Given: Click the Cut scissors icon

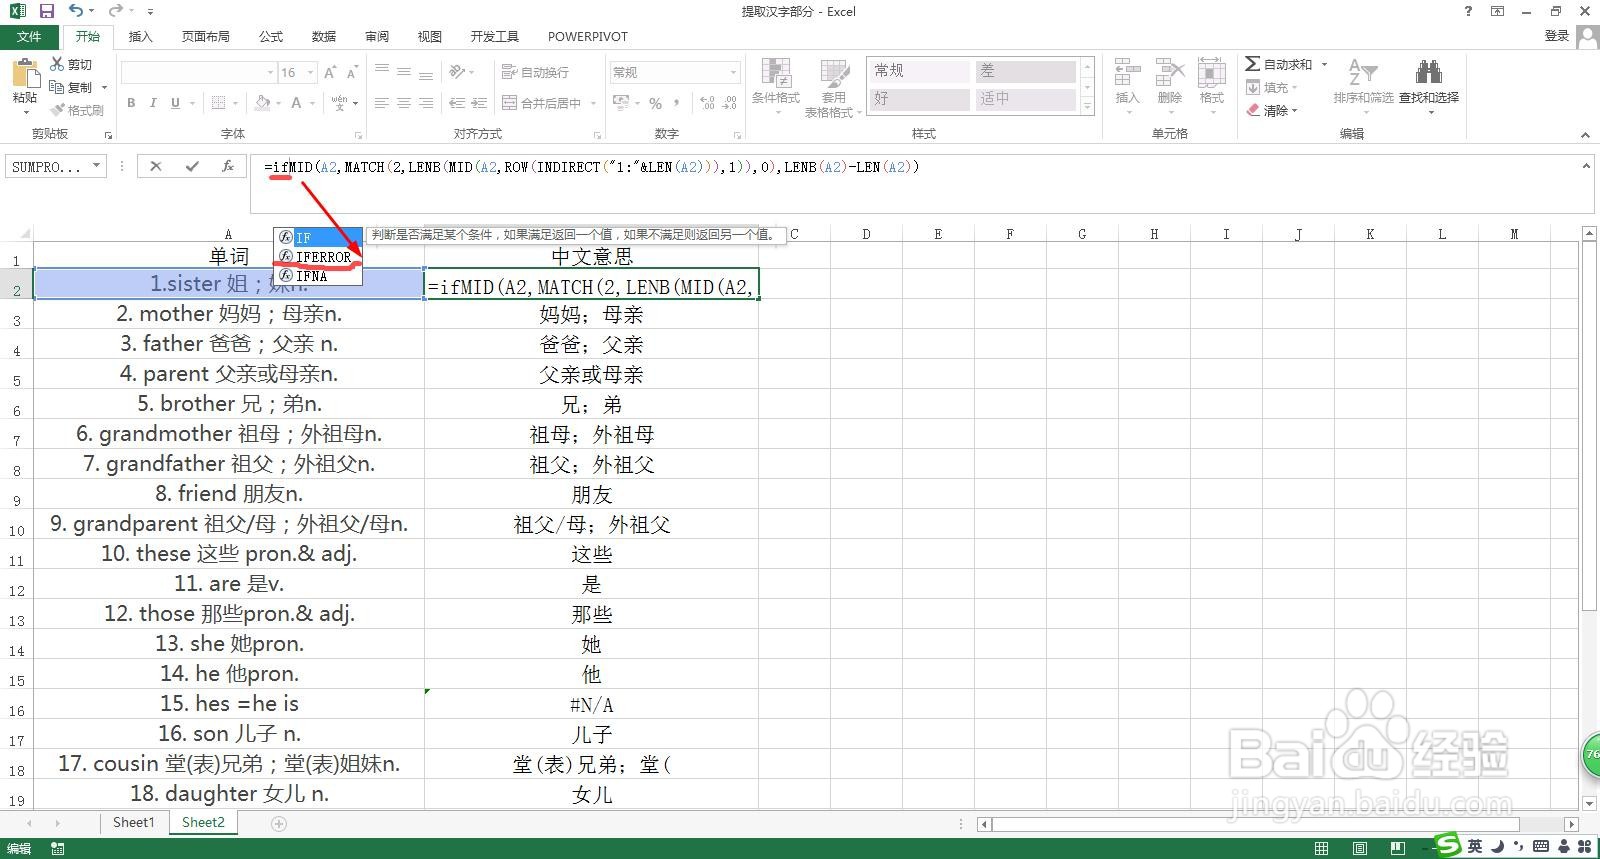Looking at the screenshot, I should click(x=57, y=64).
